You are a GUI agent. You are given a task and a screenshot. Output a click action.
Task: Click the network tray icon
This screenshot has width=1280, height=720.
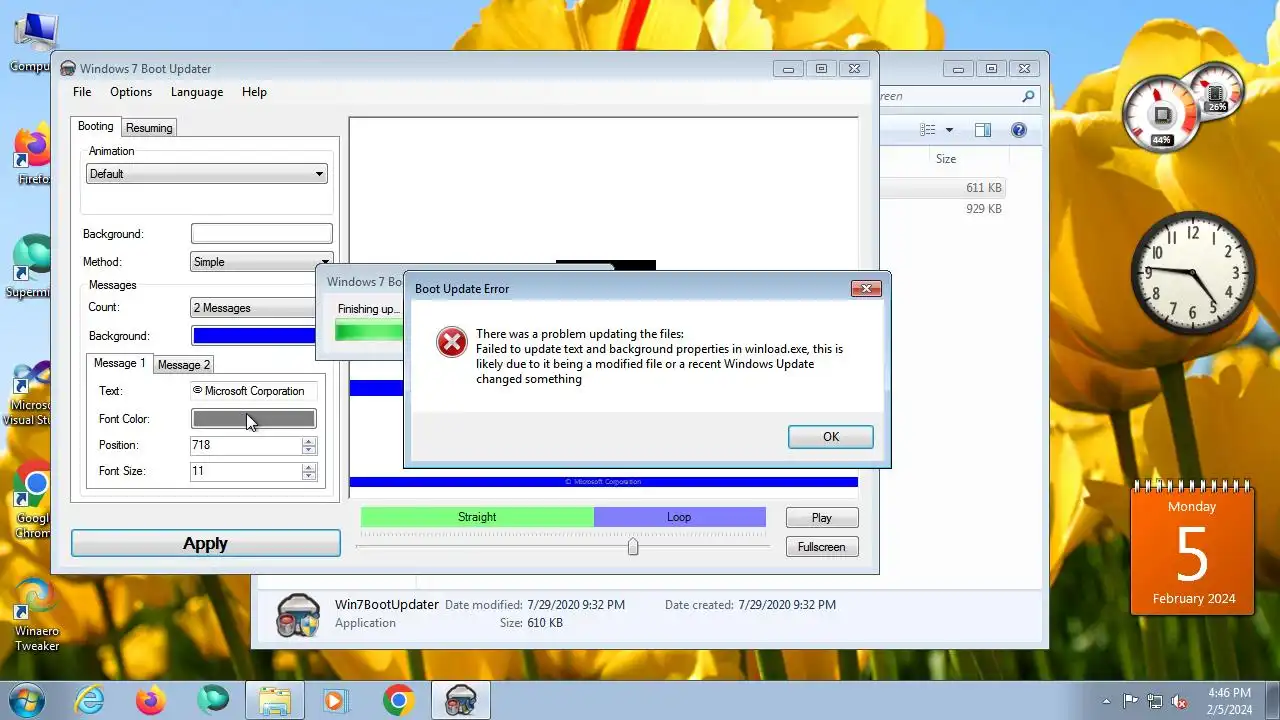click(1155, 701)
